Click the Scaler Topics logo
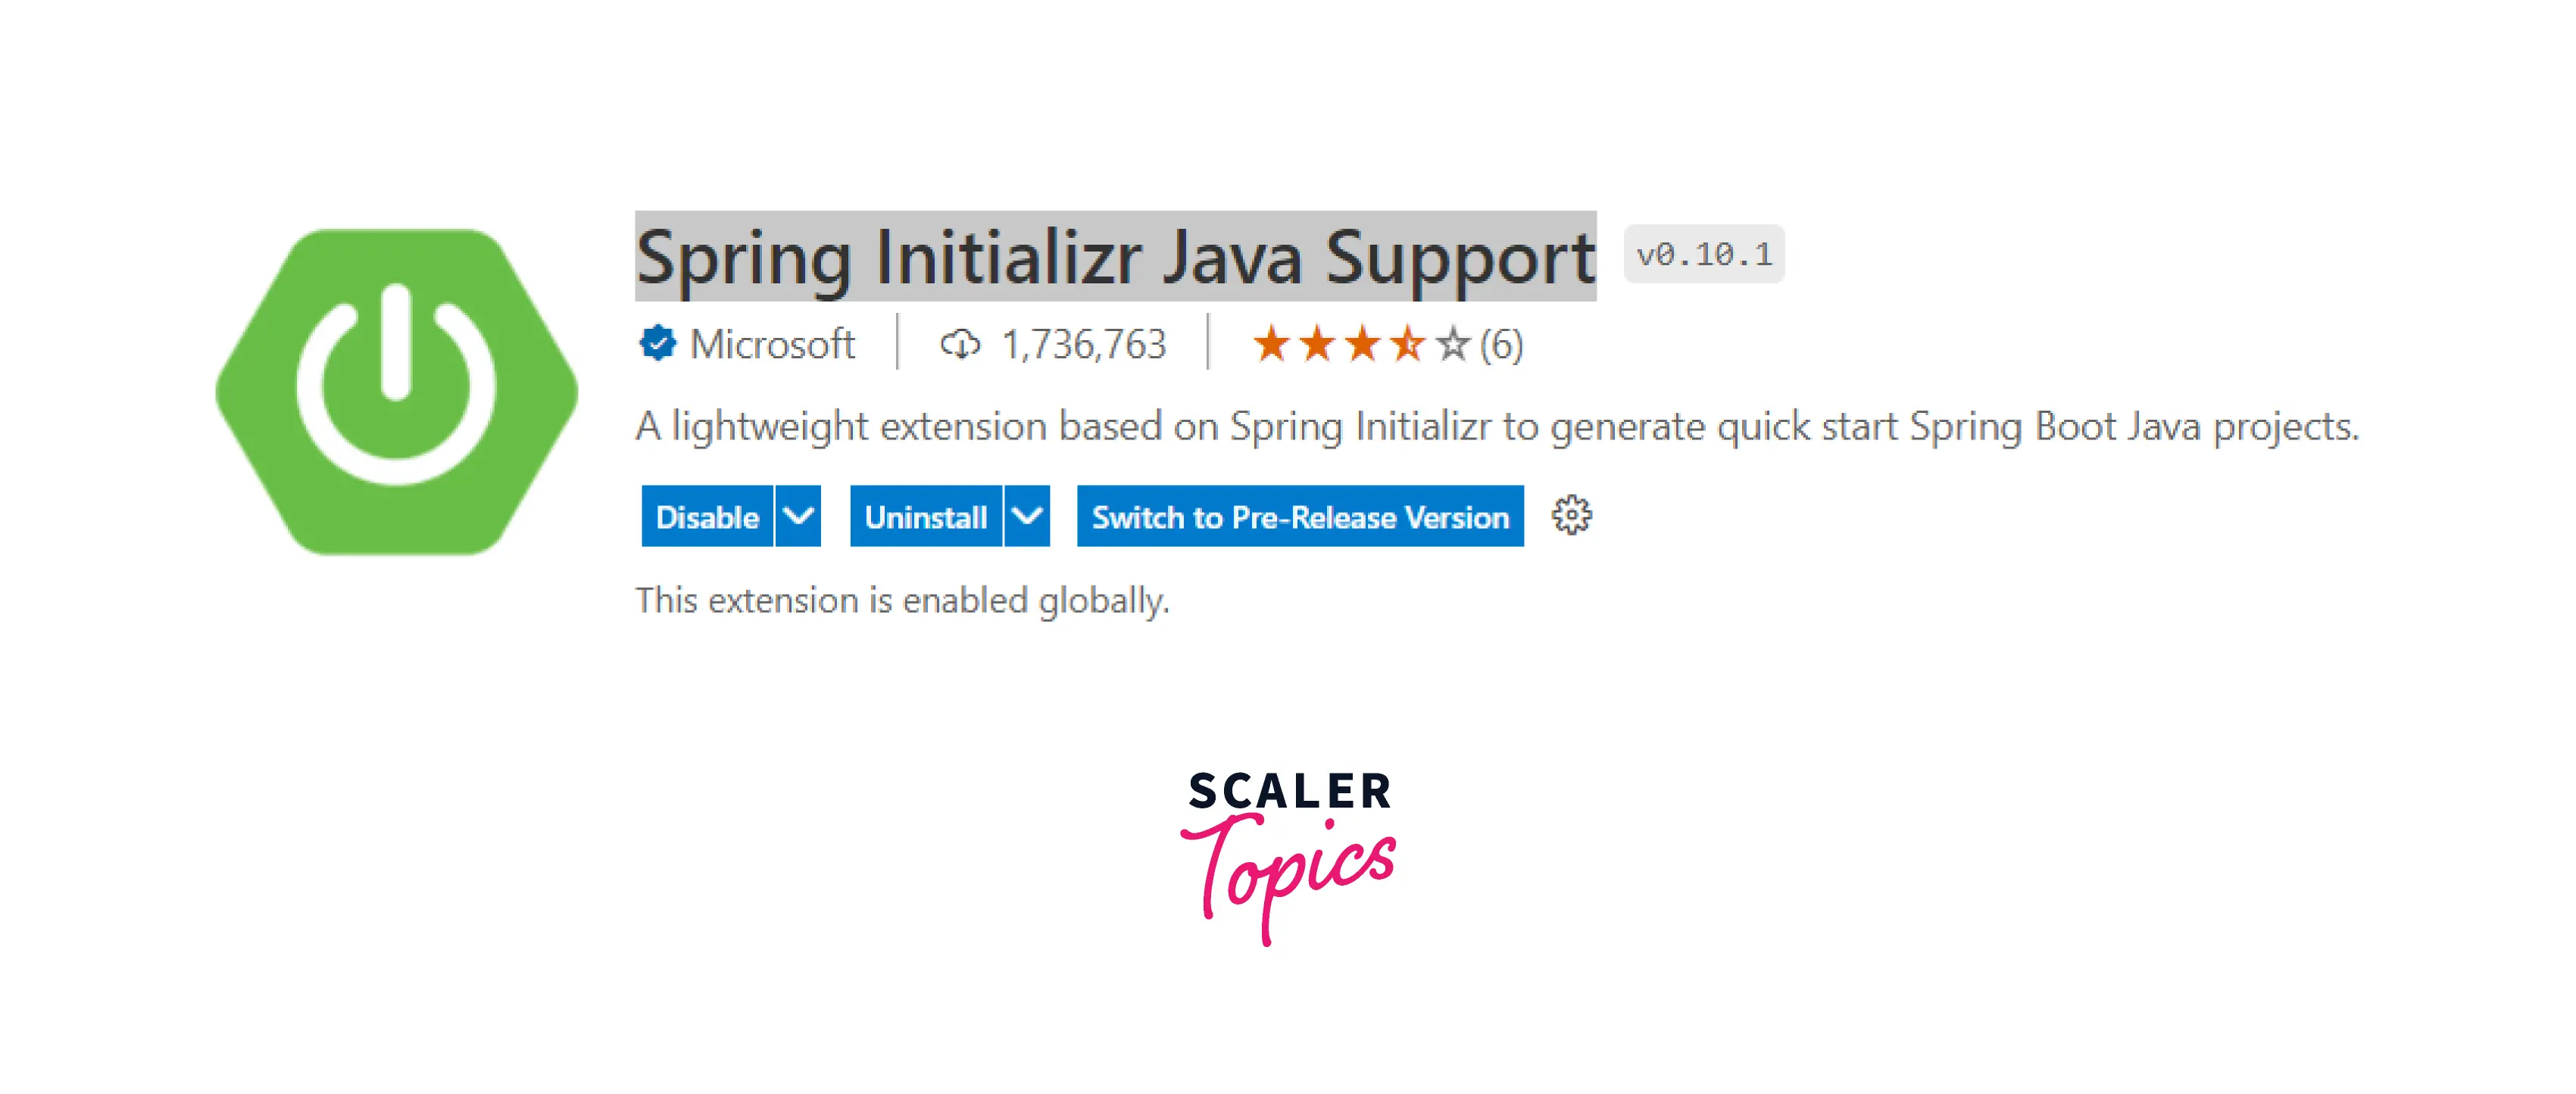The width and height of the screenshot is (2576, 1094). [x=1288, y=855]
